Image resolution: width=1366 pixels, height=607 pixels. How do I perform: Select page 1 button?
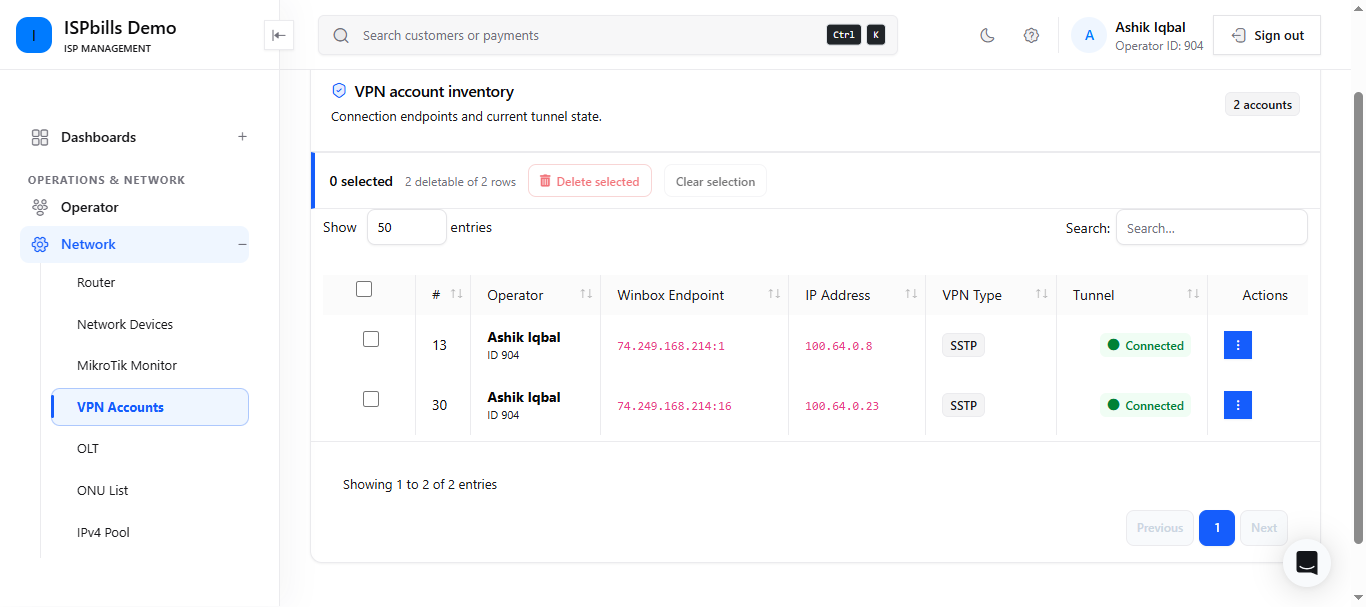tap(1217, 528)
